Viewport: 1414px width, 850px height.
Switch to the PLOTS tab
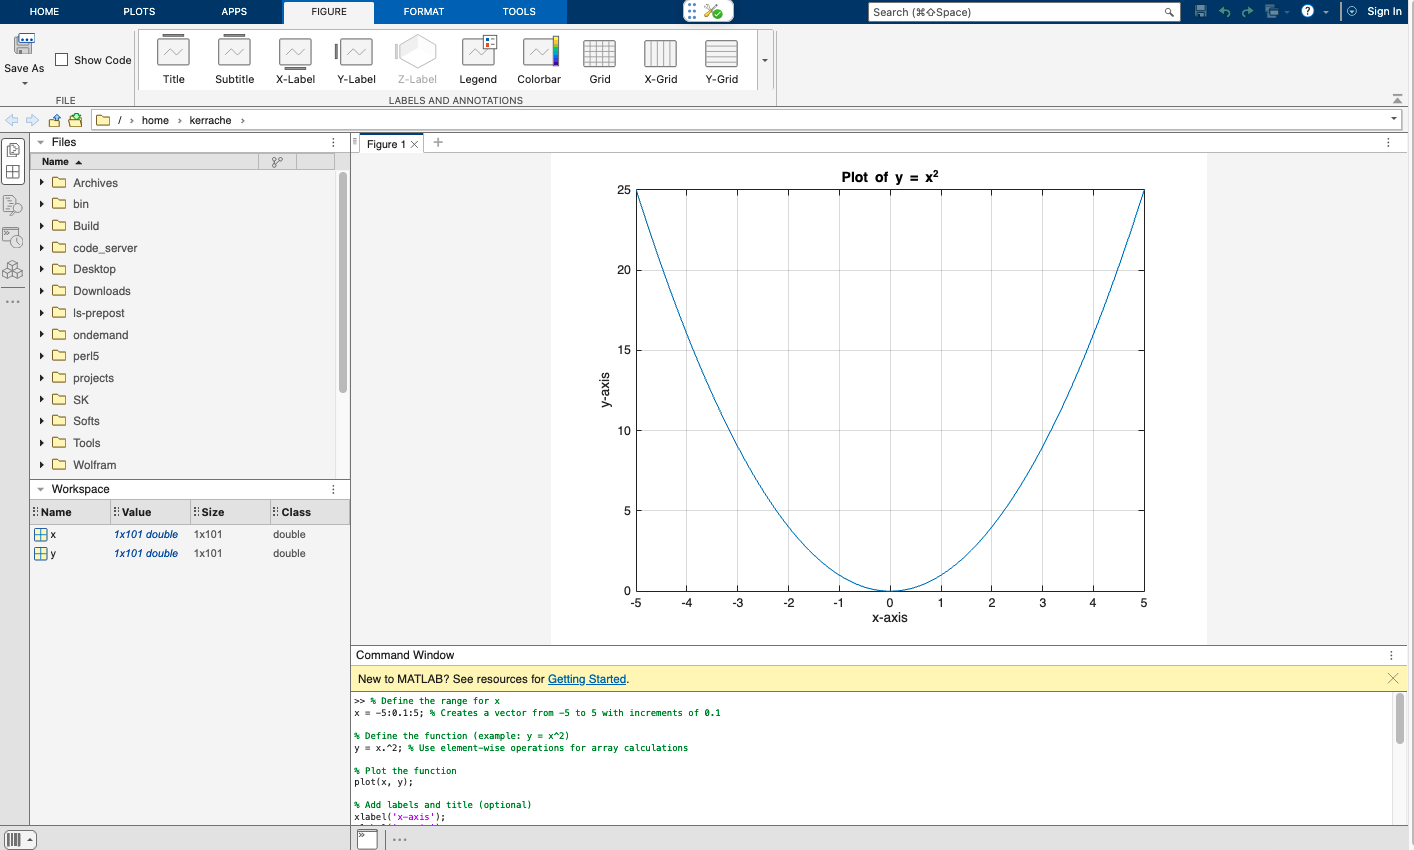tap(139, 12)
